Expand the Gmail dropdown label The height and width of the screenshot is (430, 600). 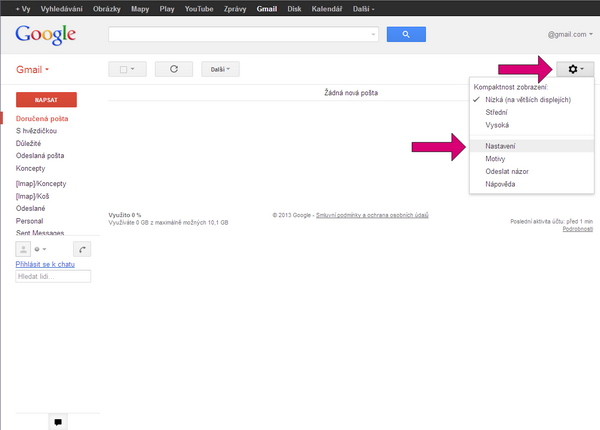[x=33, y=70]
